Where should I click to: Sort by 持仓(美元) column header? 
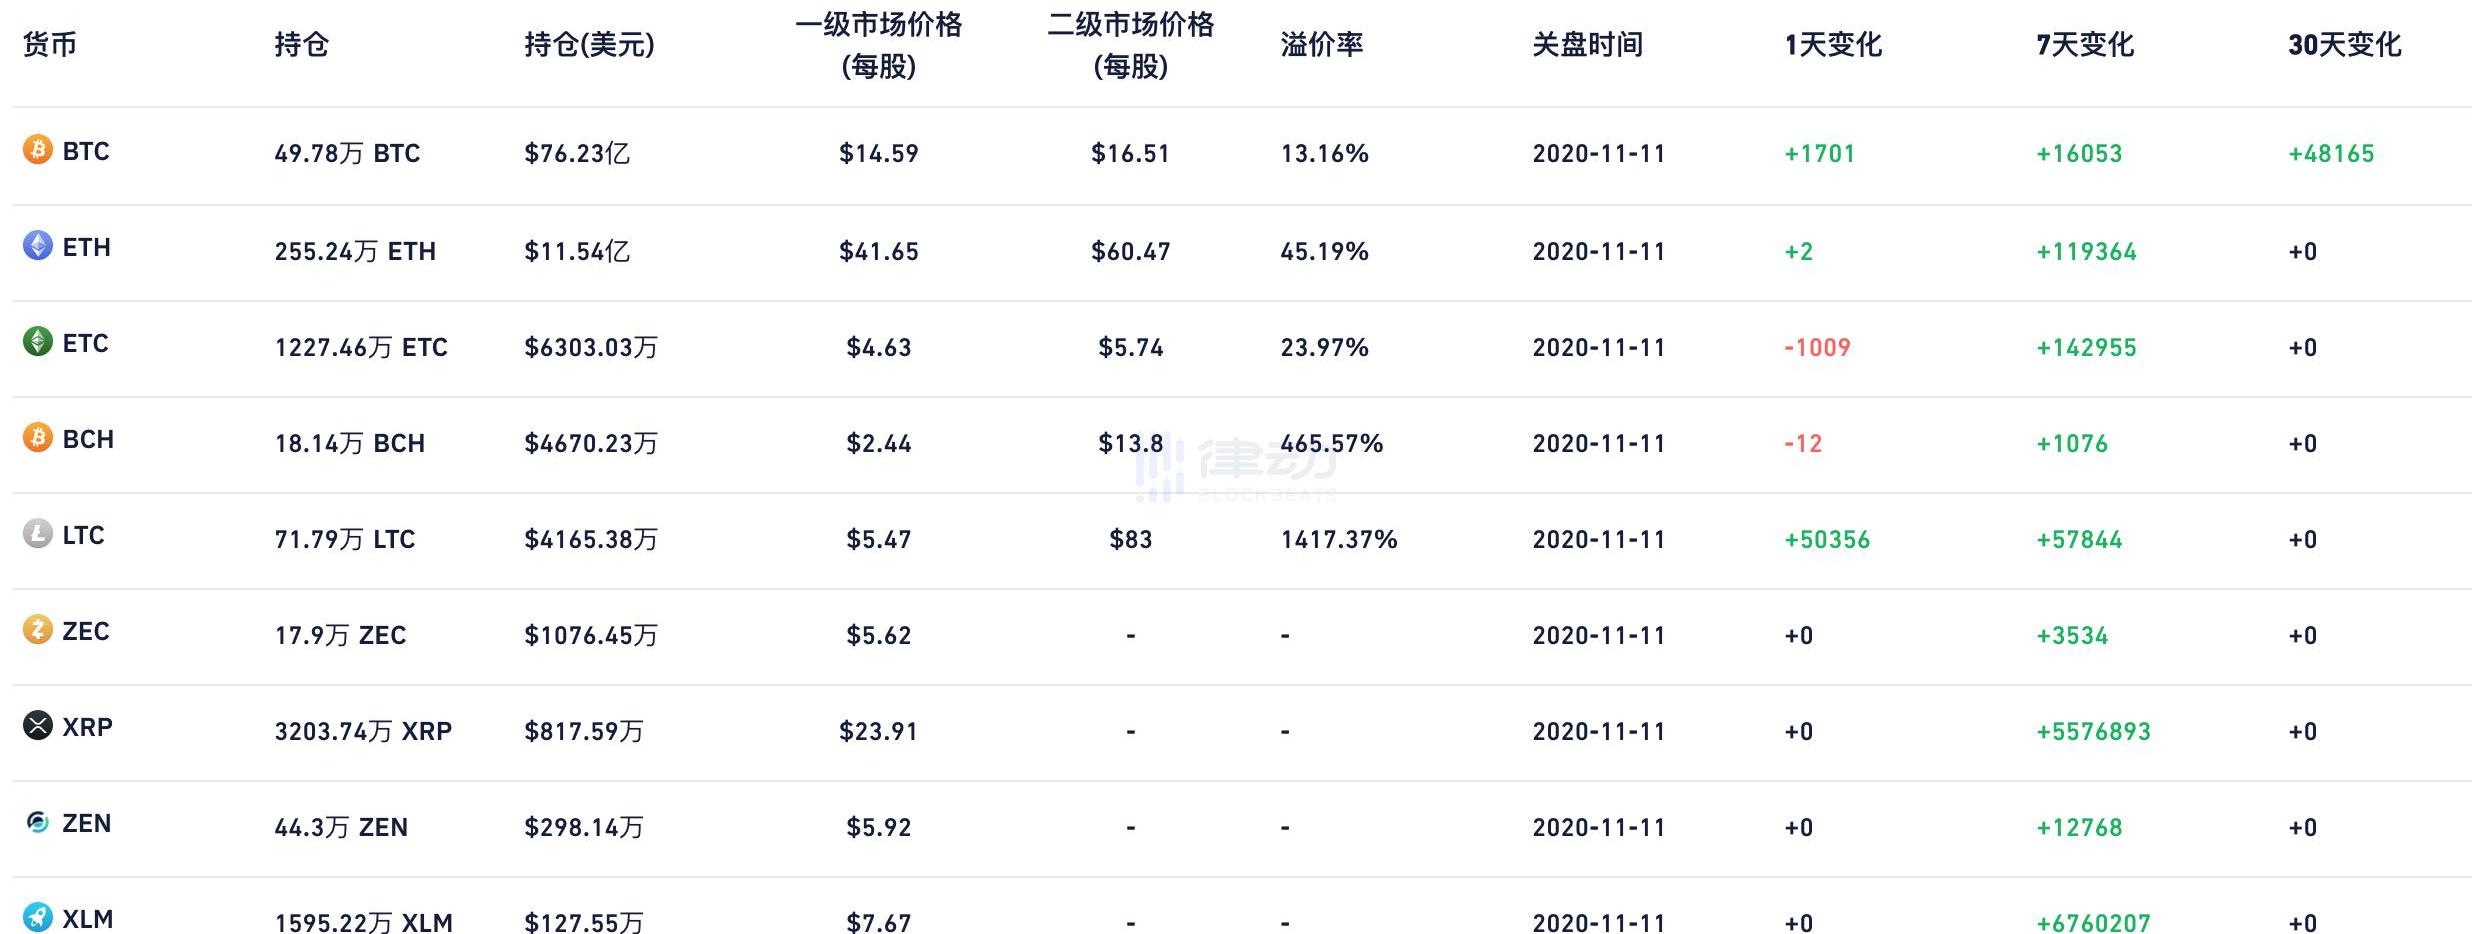[x=589, y=45]
